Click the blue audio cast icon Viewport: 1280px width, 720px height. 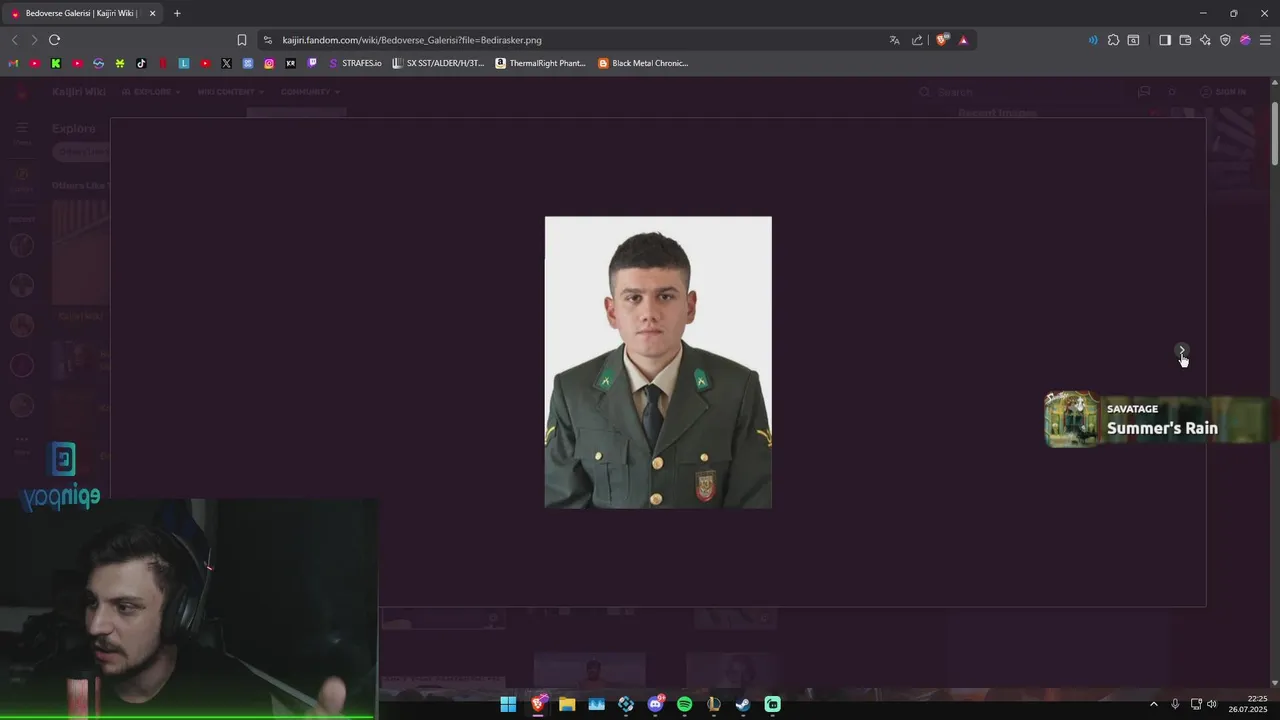pos(1092,40)
